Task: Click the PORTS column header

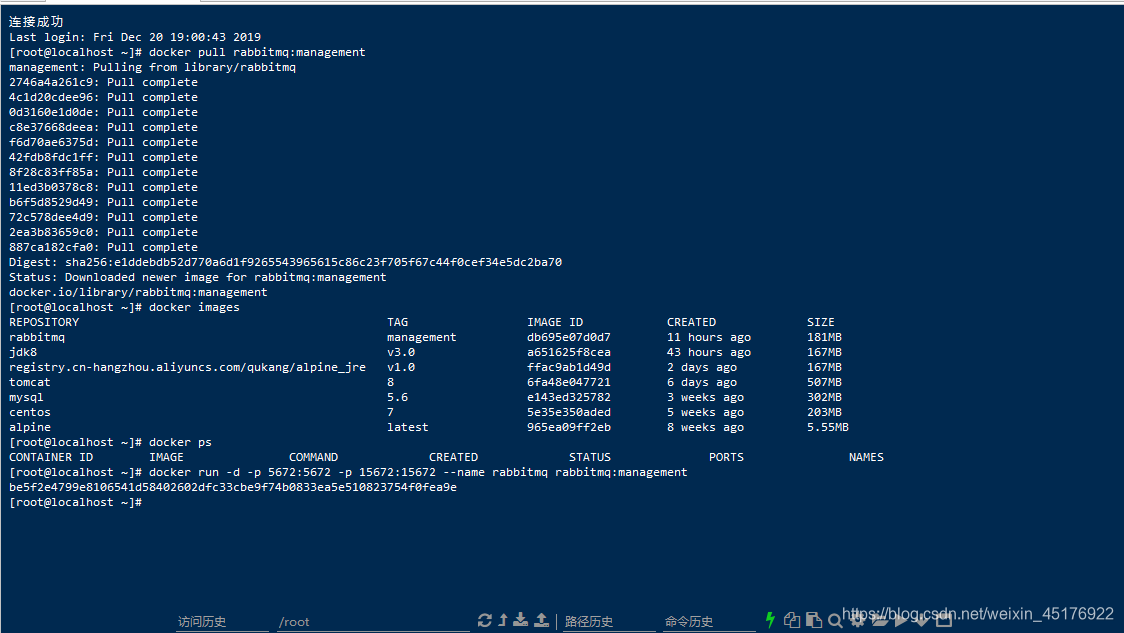Action: tap(726, 457)
